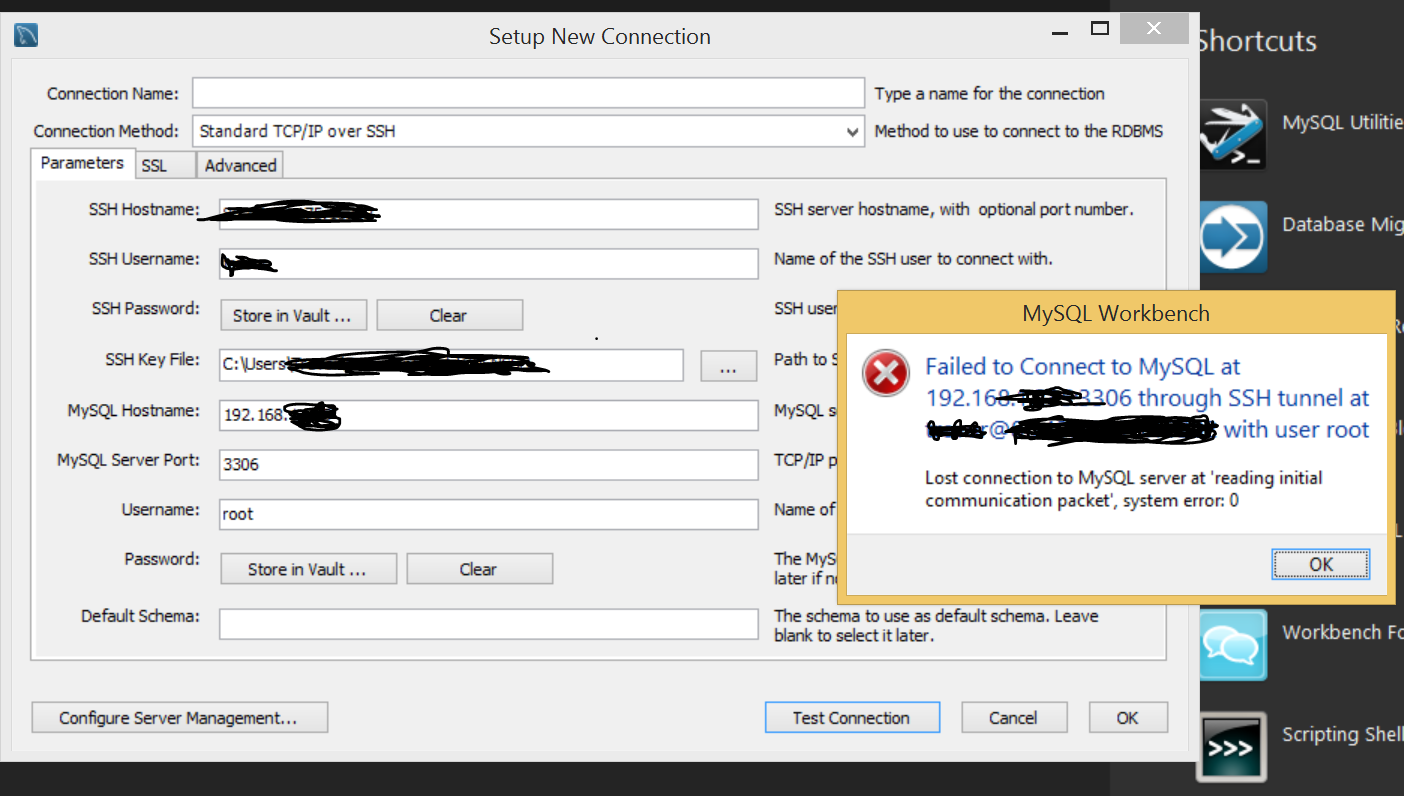Click the Scripting Shell shortcut label
The height and width of the screenshot is (796, 1404).
(1342, 734)
